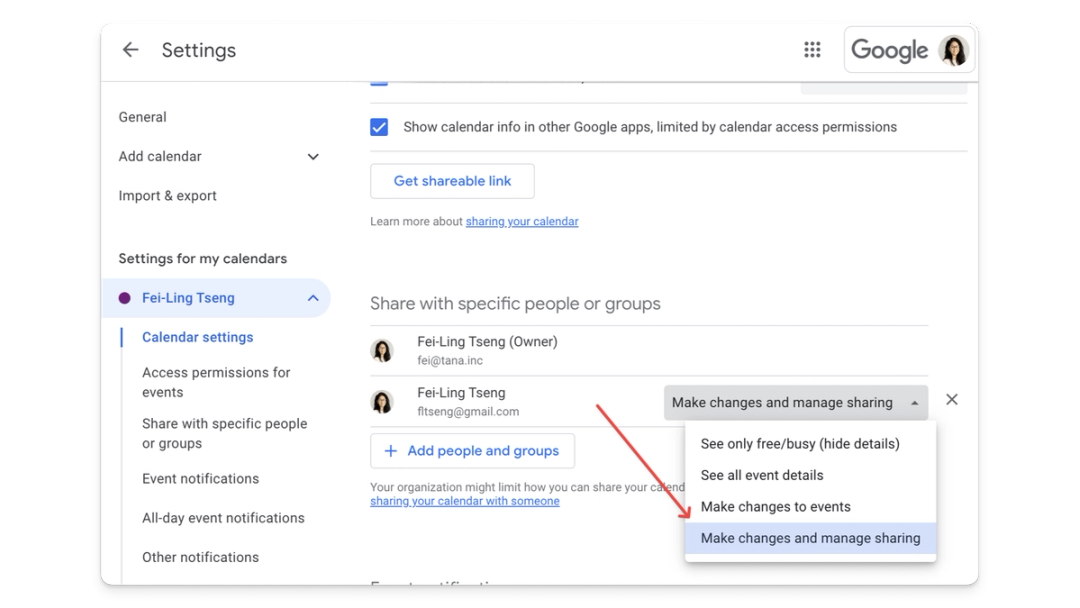Collapse the Fei-Ling Tseng calendar settings

click(x=312, y=297)
